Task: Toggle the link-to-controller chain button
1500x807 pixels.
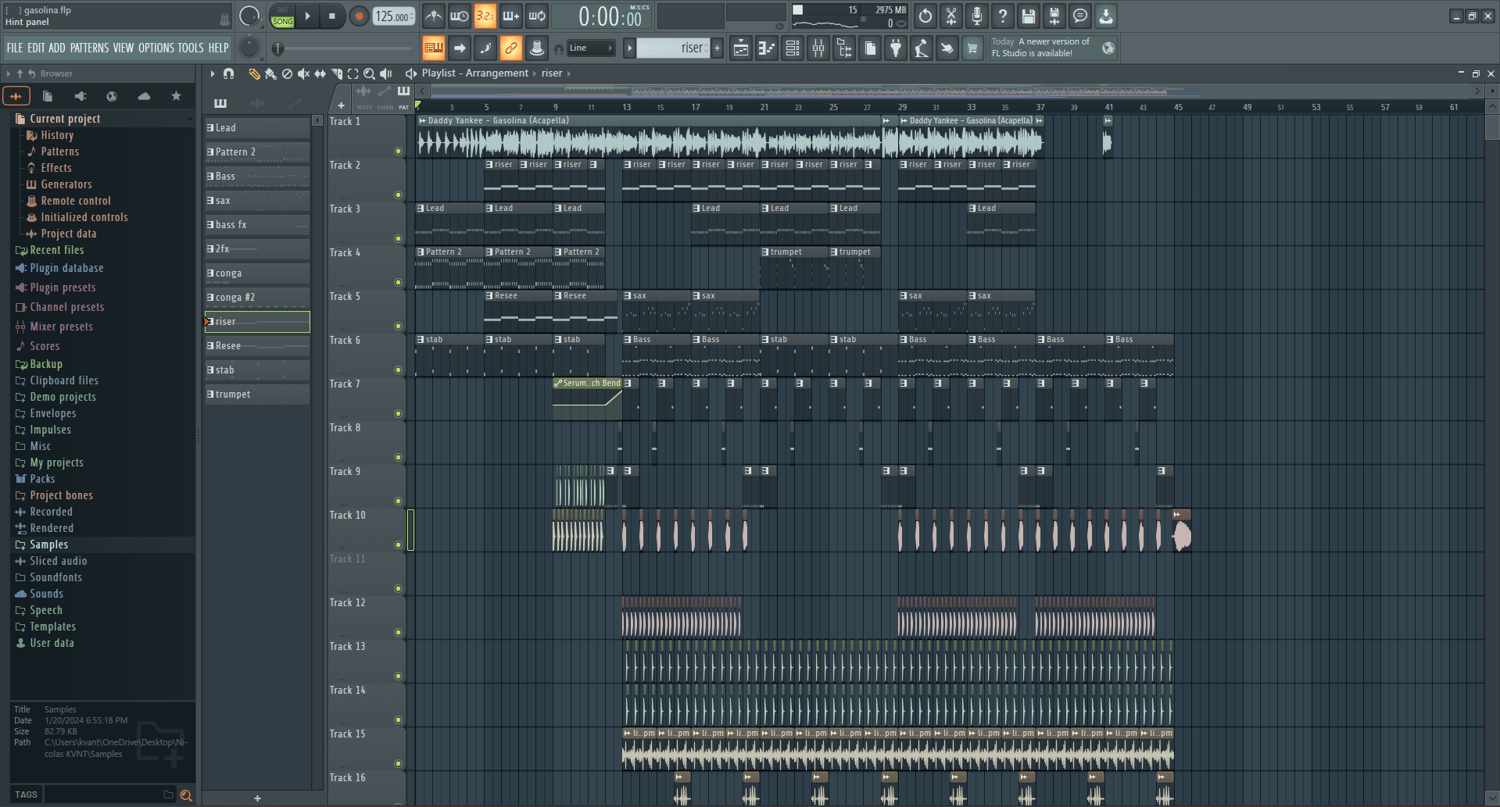Action: (x=511, y=47)
